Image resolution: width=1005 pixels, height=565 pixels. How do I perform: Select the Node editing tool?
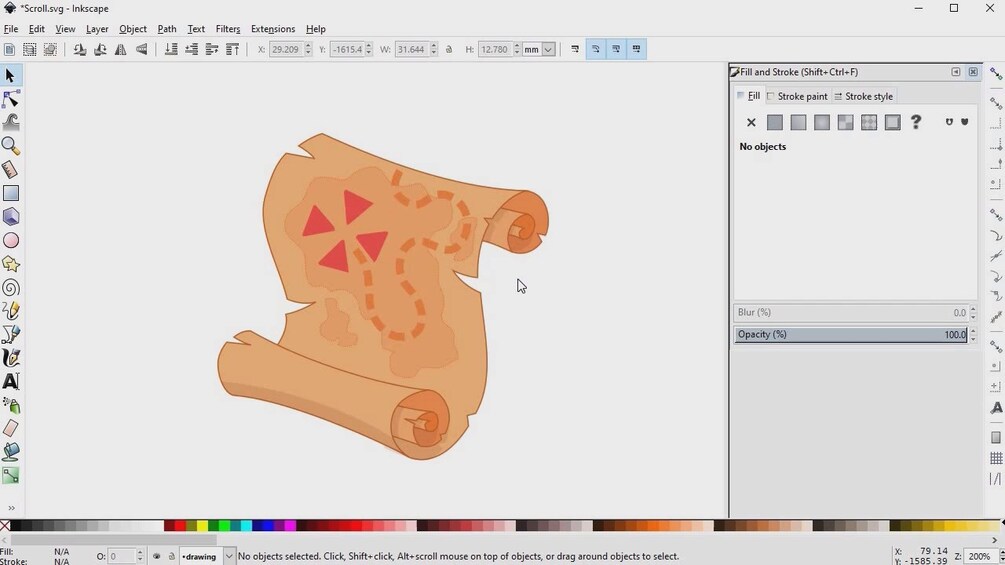pyautogui.click(x=10, y=99)
